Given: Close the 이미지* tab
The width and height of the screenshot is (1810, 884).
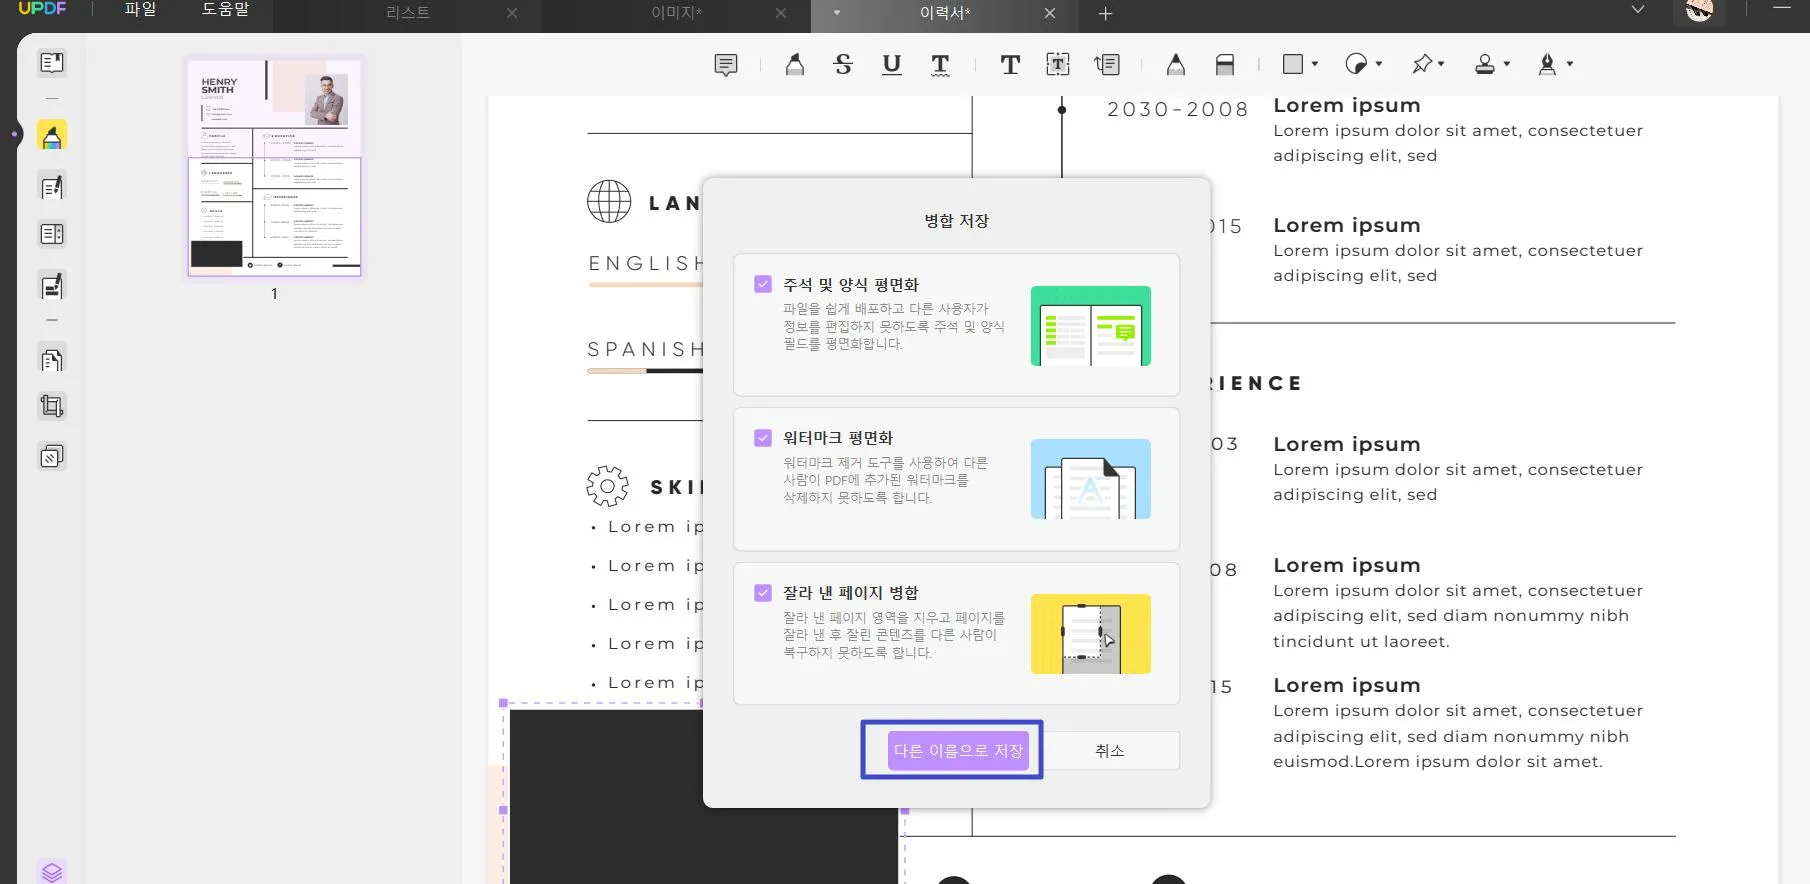Looking at the screenshot, I should (x=781, y=13).
